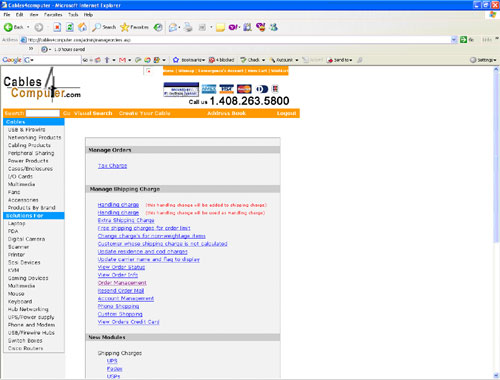Viewport: 500px width, 380px height.
Task: Open the UPS shipping charges link
Action: [112, 361]
